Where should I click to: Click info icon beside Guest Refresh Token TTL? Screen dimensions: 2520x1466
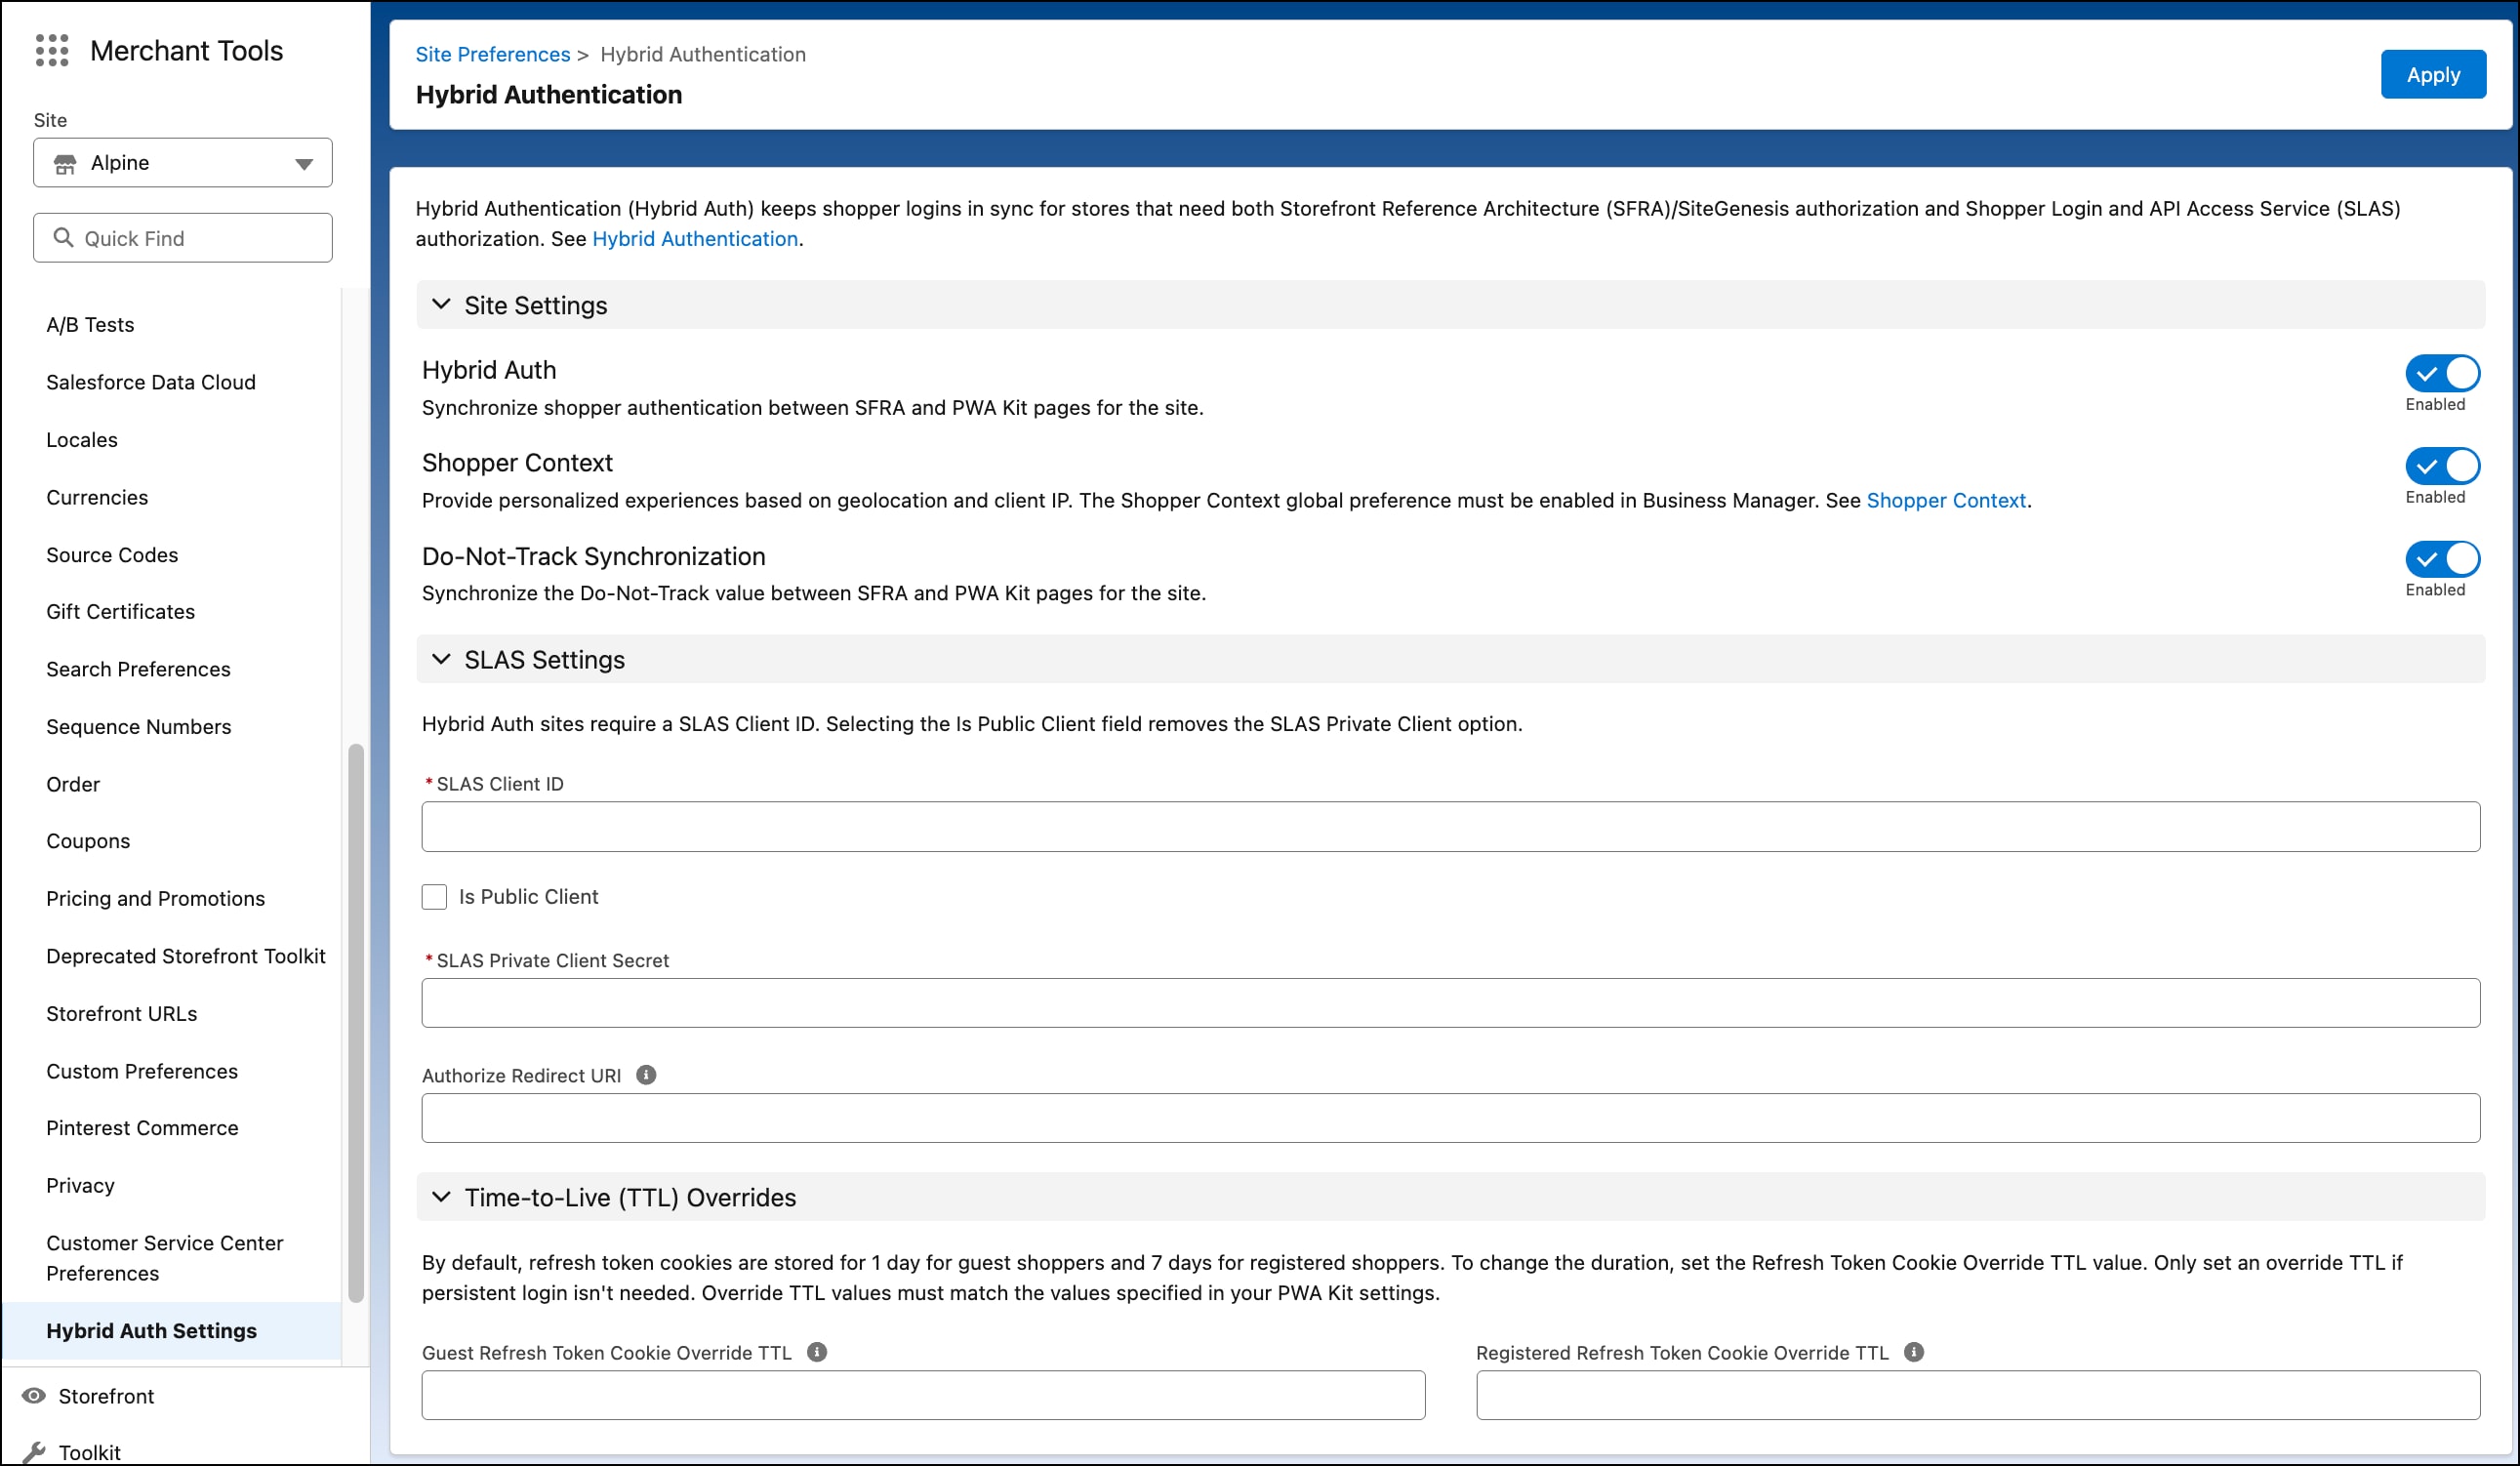pos(817,1352)
